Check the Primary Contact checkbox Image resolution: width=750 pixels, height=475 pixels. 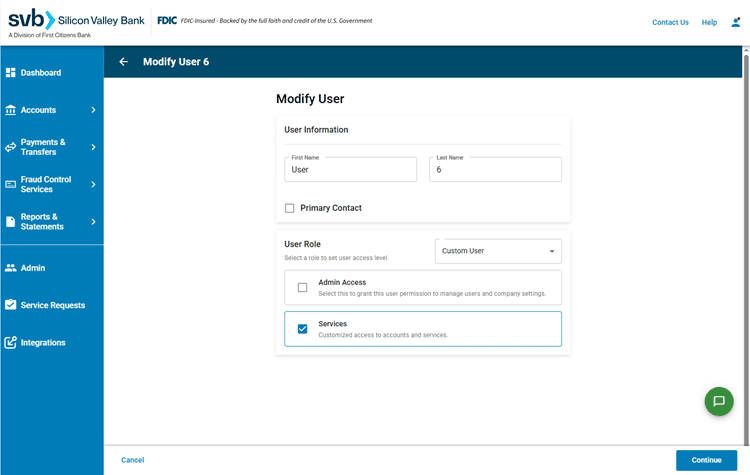click(x=289, y=208)
